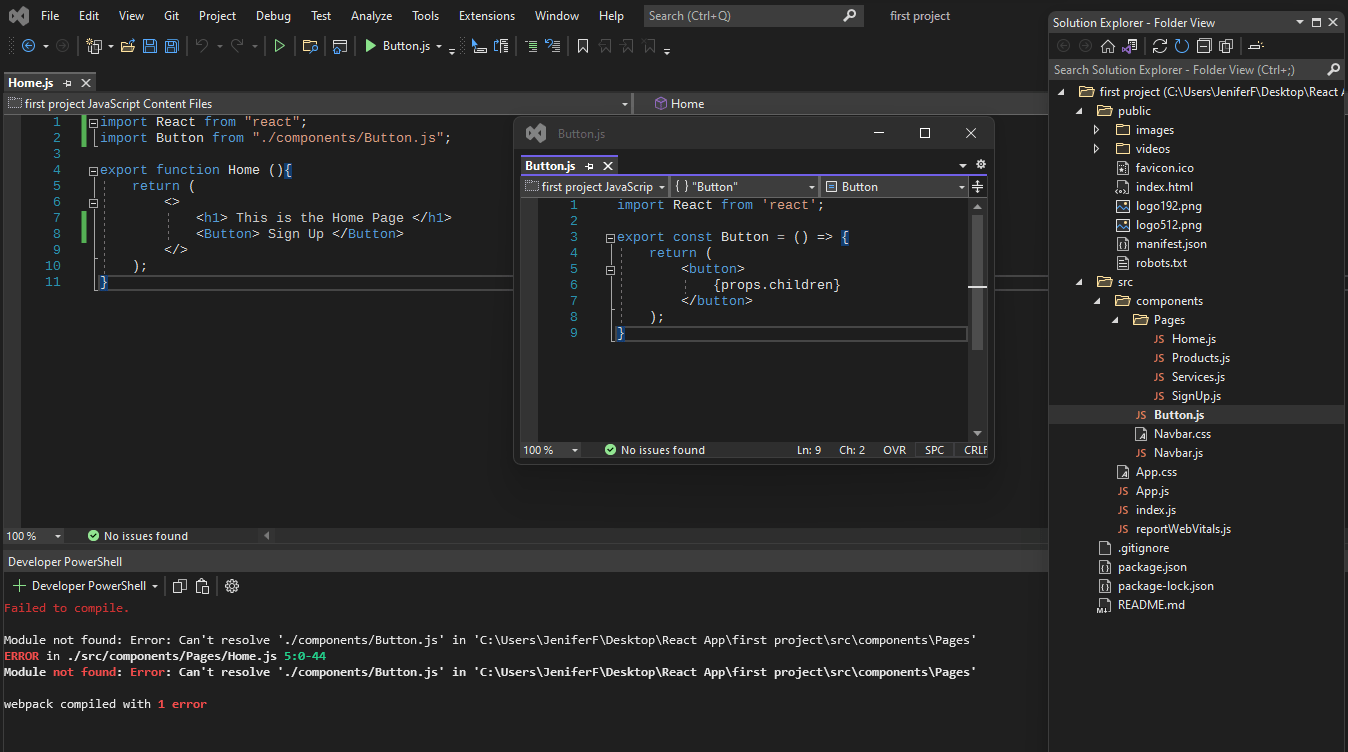Screen dimensions: 1348x752
Task: Click the Save All toolbar icon
Action: (171, 46)
